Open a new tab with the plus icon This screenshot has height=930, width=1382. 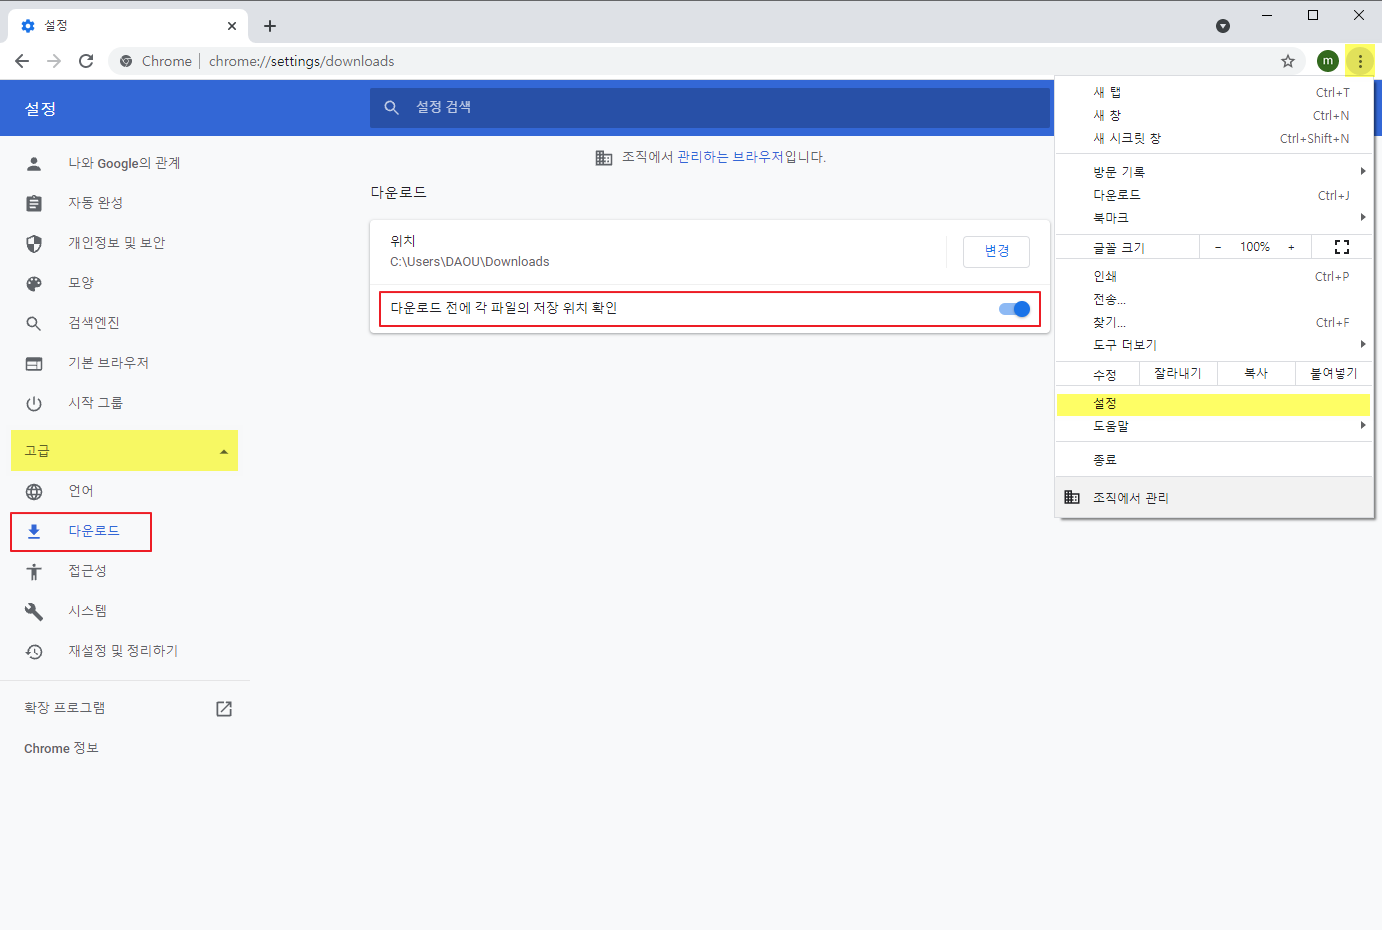pos(270,26)
